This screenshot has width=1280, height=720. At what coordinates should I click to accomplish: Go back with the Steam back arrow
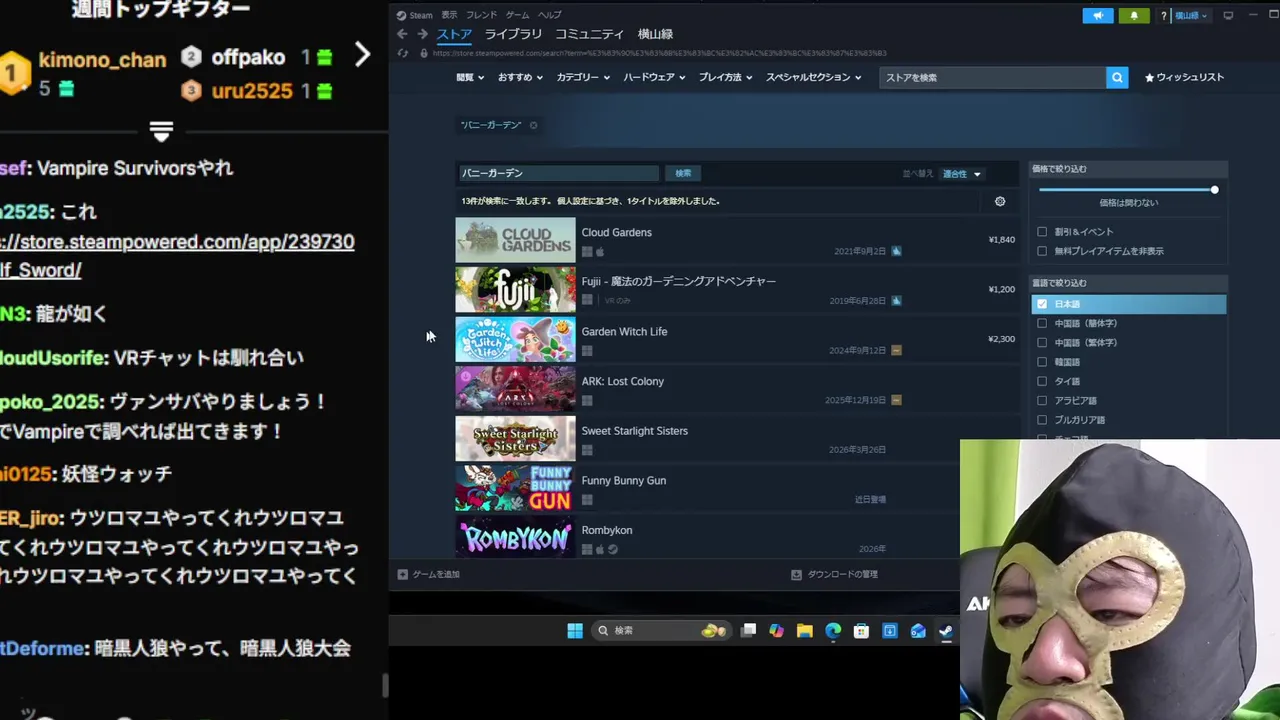click(x=402, y=34)
